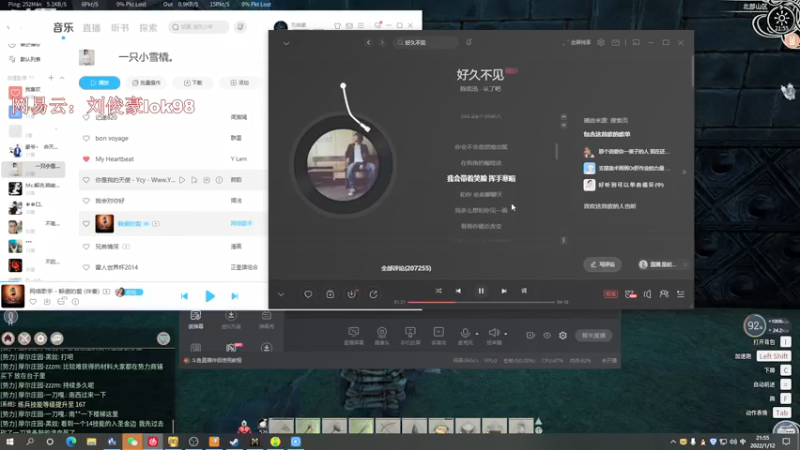Open the 我喜欢 favorites playlist in the sidebar
The height and width of the screenshot is (450, 800).
click(32, 92)
